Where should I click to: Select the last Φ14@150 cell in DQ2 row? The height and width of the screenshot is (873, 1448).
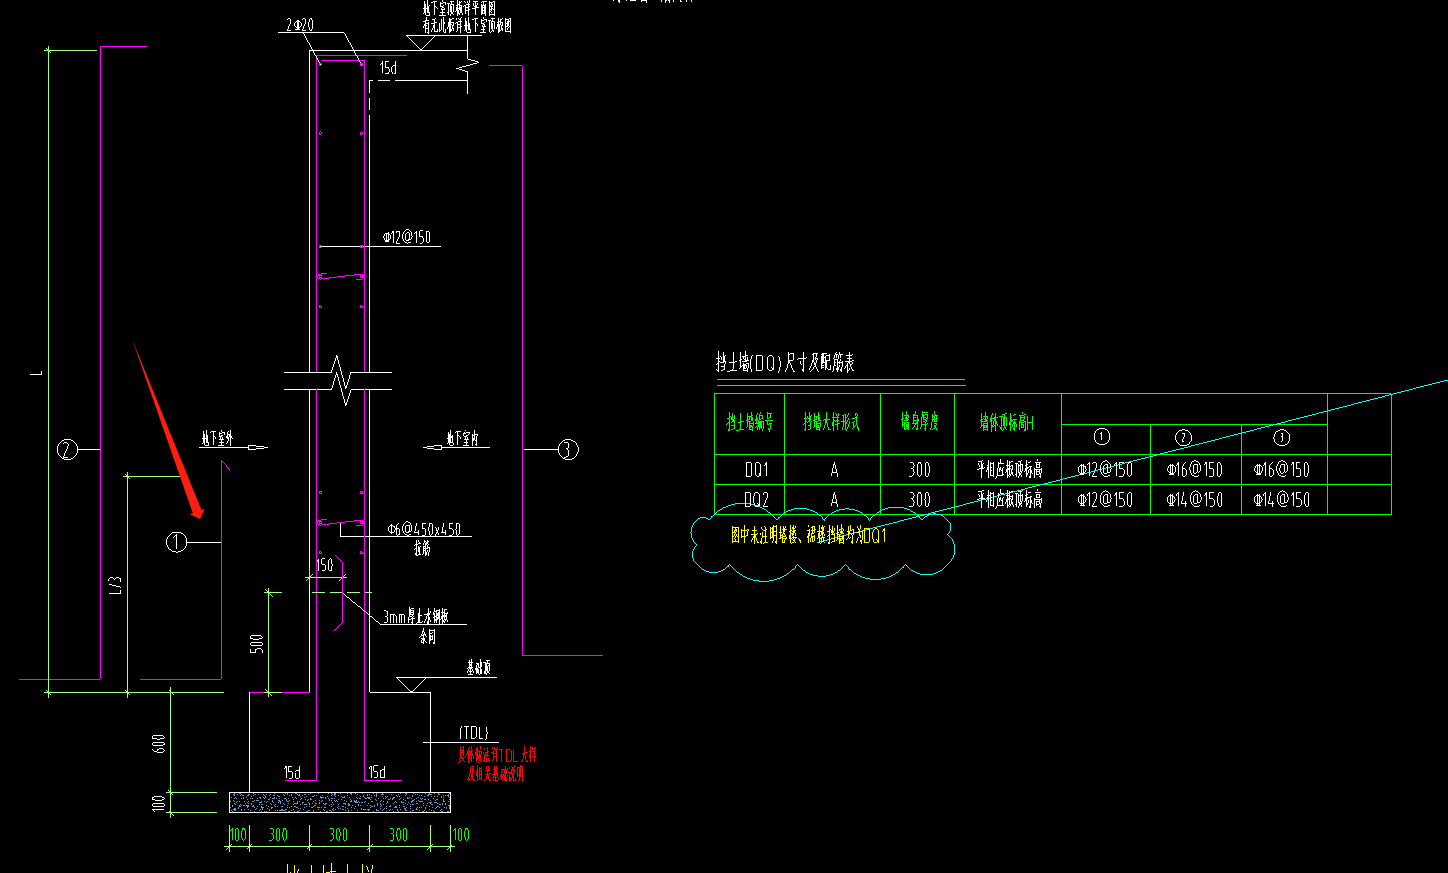point(1282,500)
